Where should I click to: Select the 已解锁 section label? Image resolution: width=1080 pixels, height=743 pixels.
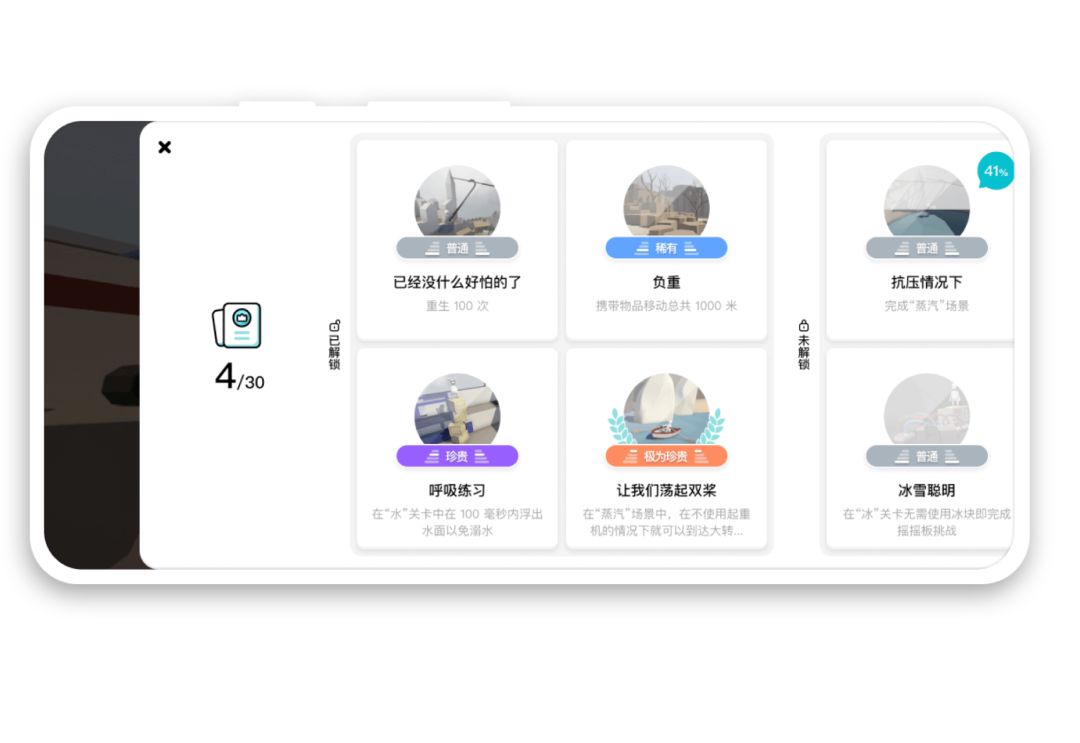pos(334,351)
